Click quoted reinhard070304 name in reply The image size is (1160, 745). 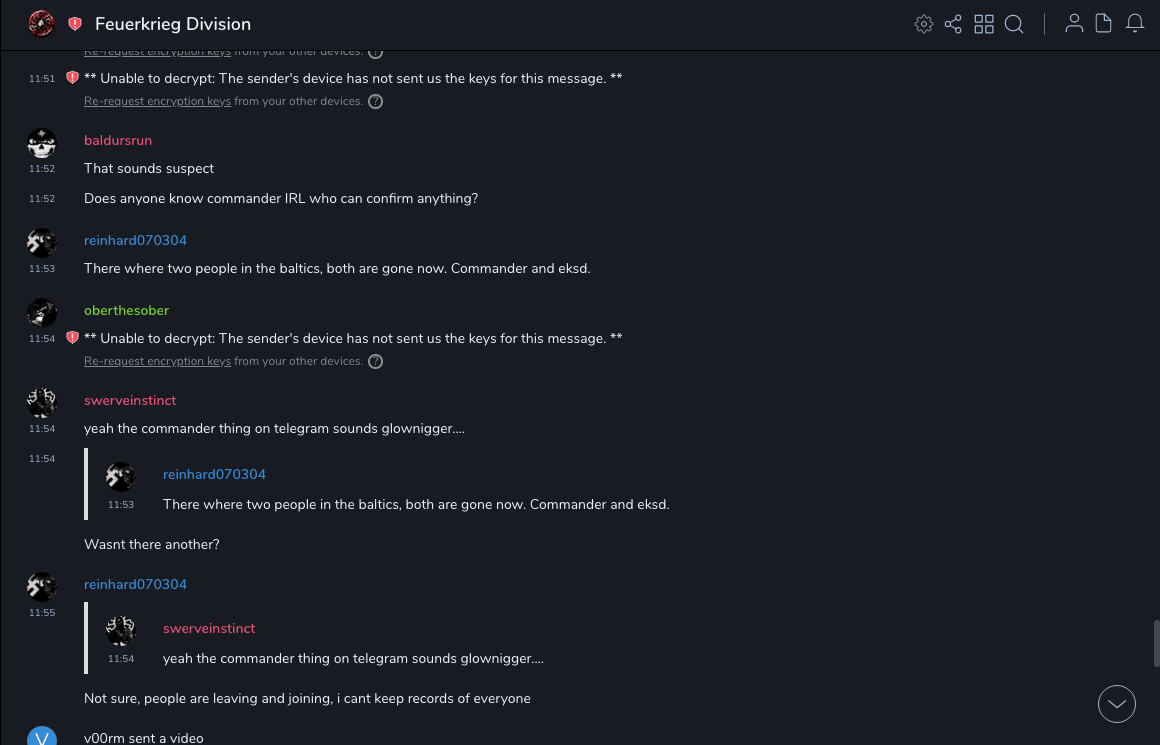214,474
